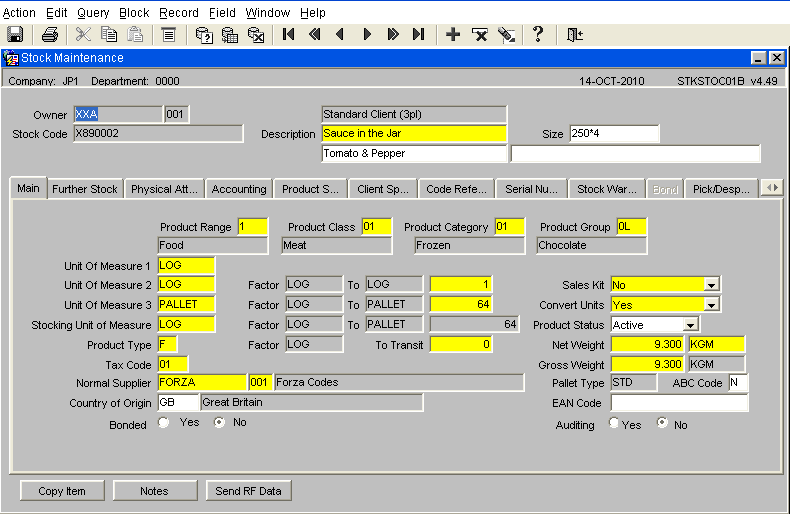This screenshot has width=790, height=514.
Task: Click the Owner field containing XXA
Action: tap(118, 114)
